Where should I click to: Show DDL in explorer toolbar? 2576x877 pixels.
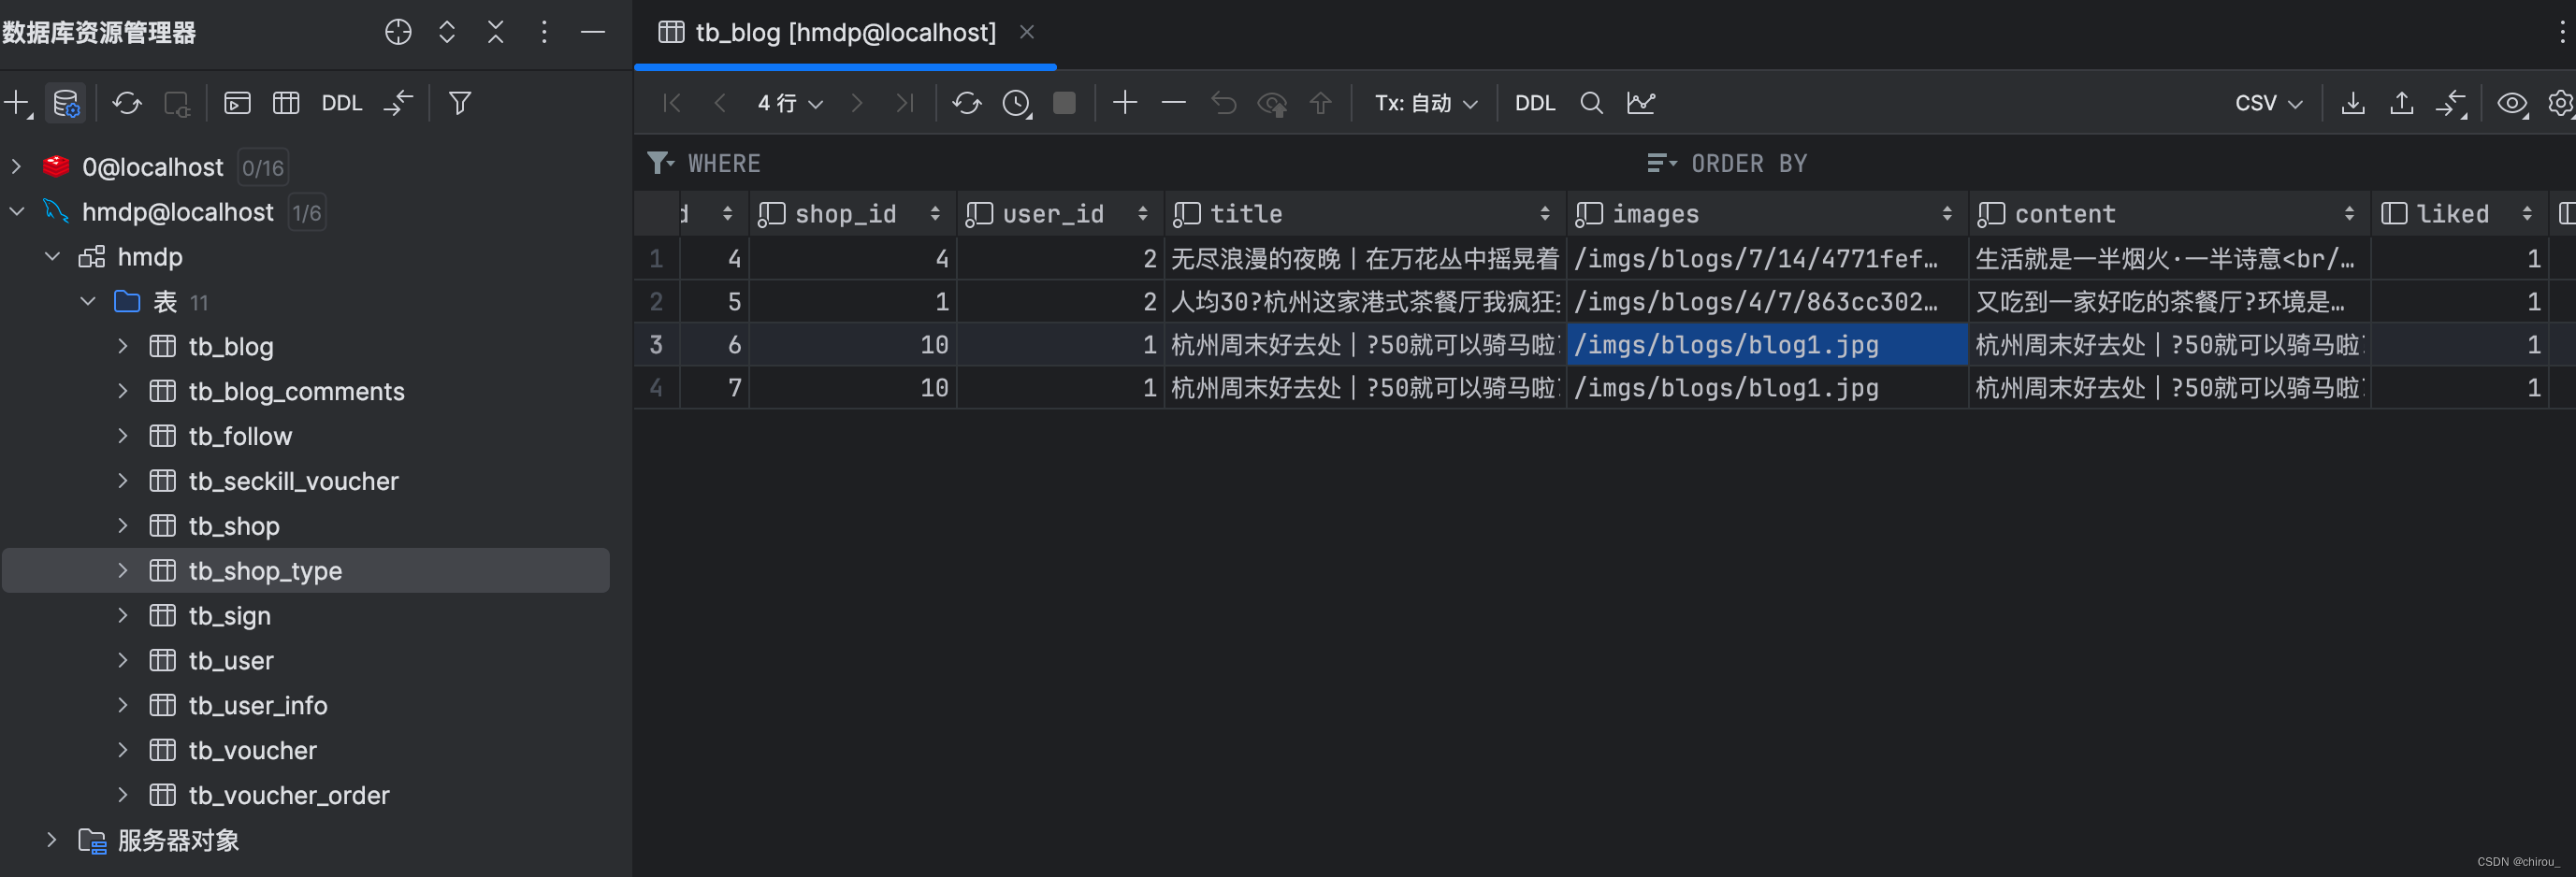[x=342, y=103]
